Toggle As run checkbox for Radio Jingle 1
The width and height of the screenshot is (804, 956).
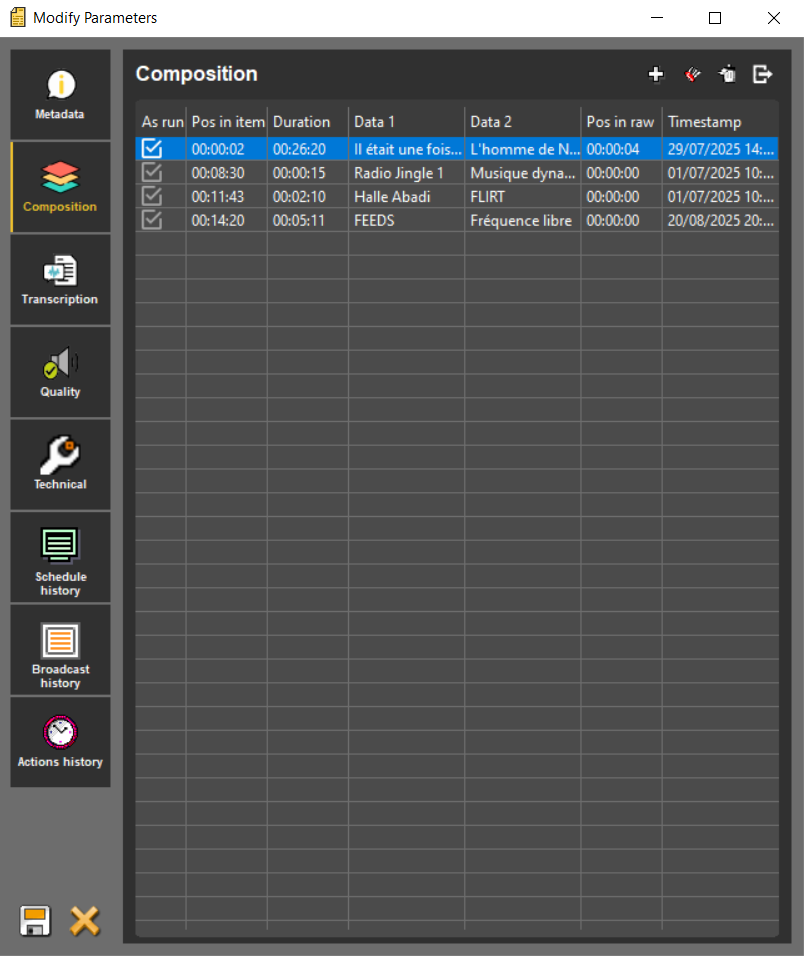pyautogui.click(x=152, y=173)
